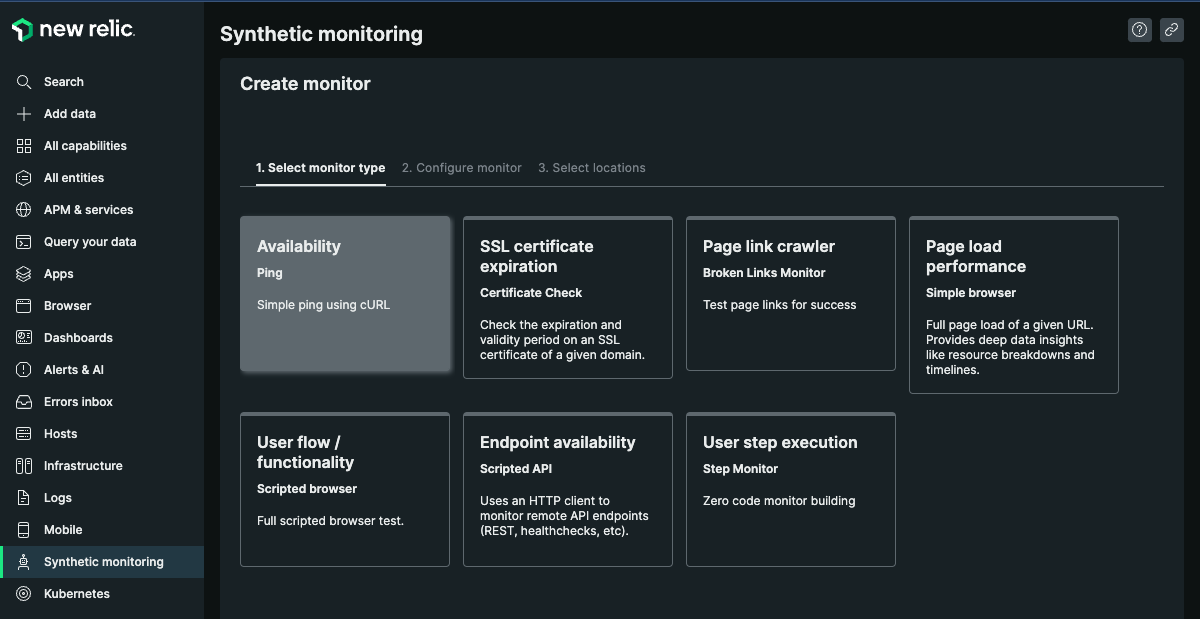Viewport: 1200px width, 619px height.
Task: Click the APM & services globe icon
Action: click(24, 210)
